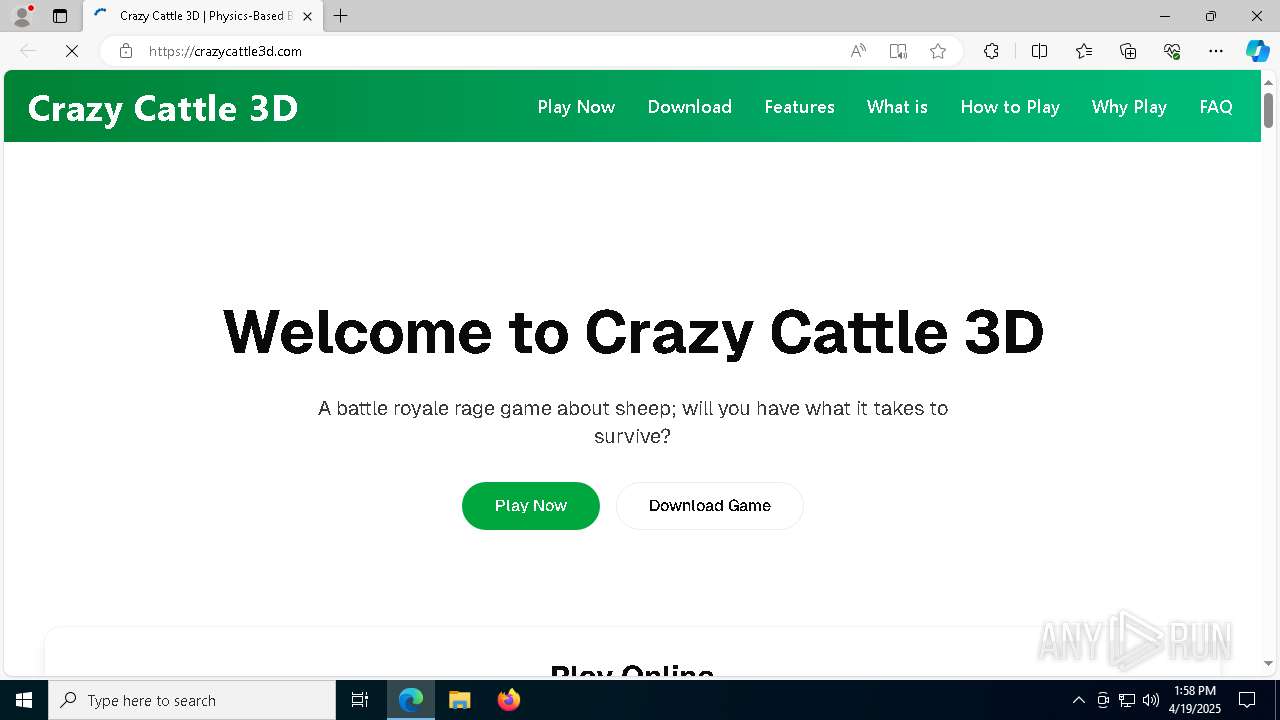
Task: Jump to the FAQ section
Action: (1216, 107)
